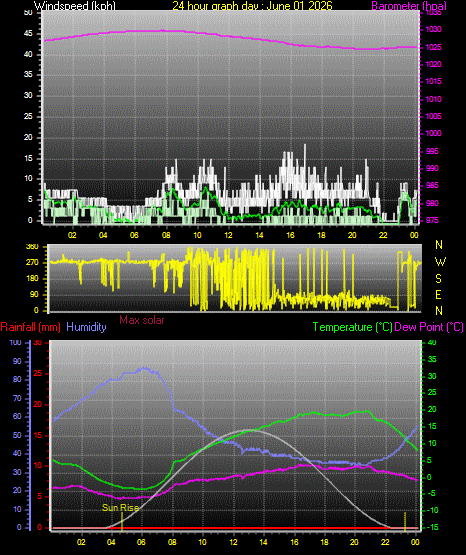The height and width of the screenshot is (555, 466).
Task: Click the 'Max solar' label
Action: pos(142,320)
